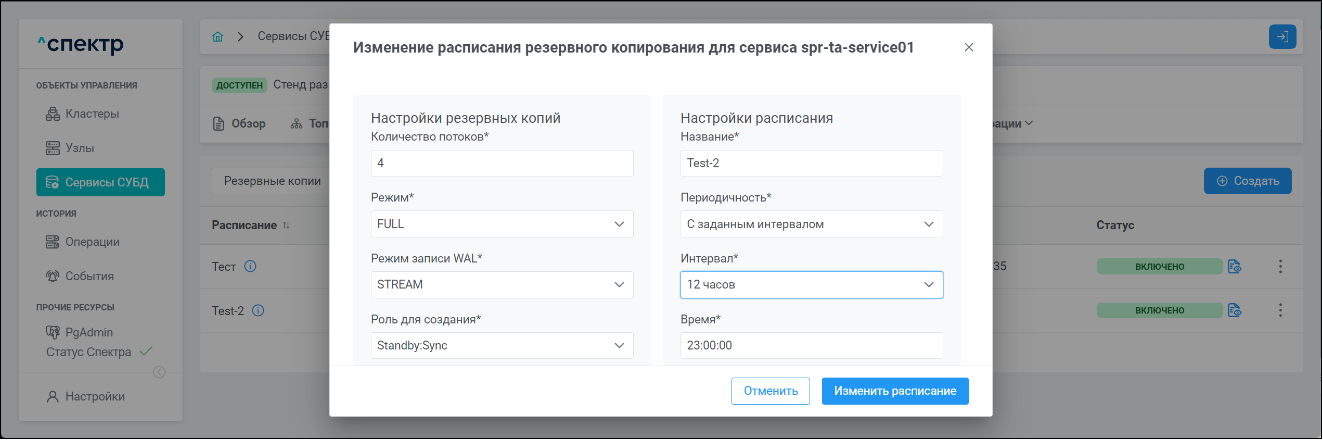Click the Количество потоков input field
The image size is (1323, 440).
[501, 164]
